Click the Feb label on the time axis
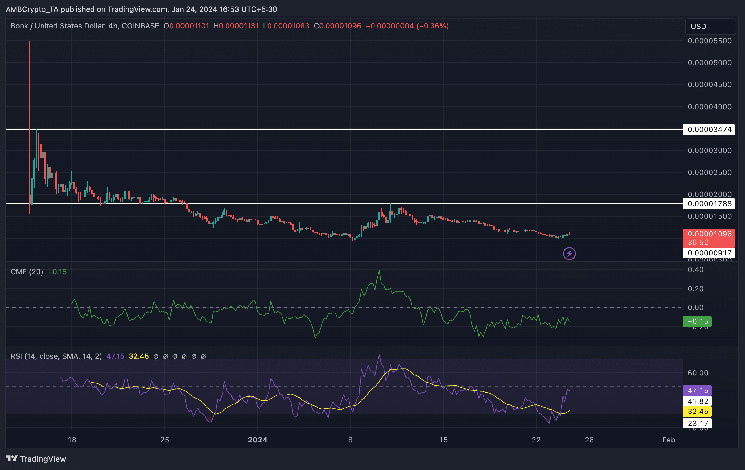The image size is (745, 470). [669, 438]
